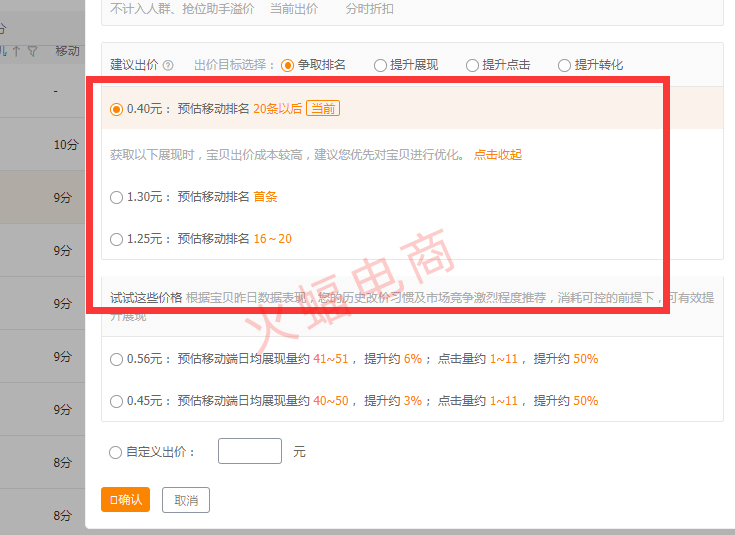The image size is (735, 535).
Task: Click the sort arrow icon in table header
Action: [x=16, y=51]
